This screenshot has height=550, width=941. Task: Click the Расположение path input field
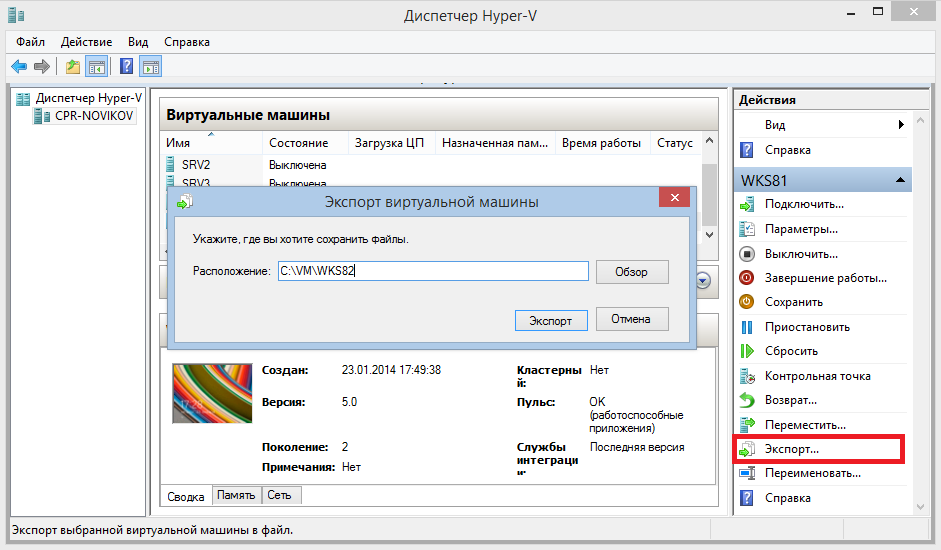click(433, 272)
